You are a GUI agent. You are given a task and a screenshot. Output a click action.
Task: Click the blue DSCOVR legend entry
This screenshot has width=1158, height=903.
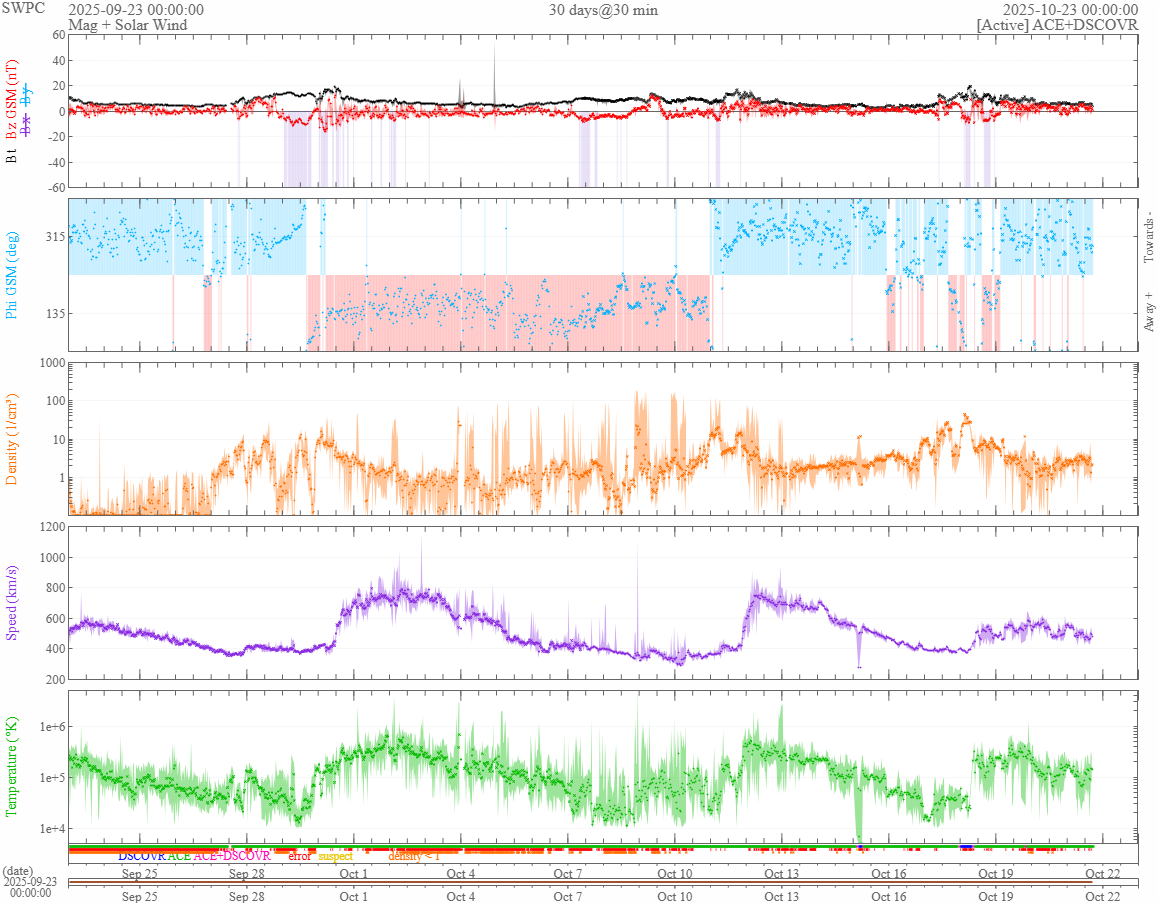click(142, 856)
